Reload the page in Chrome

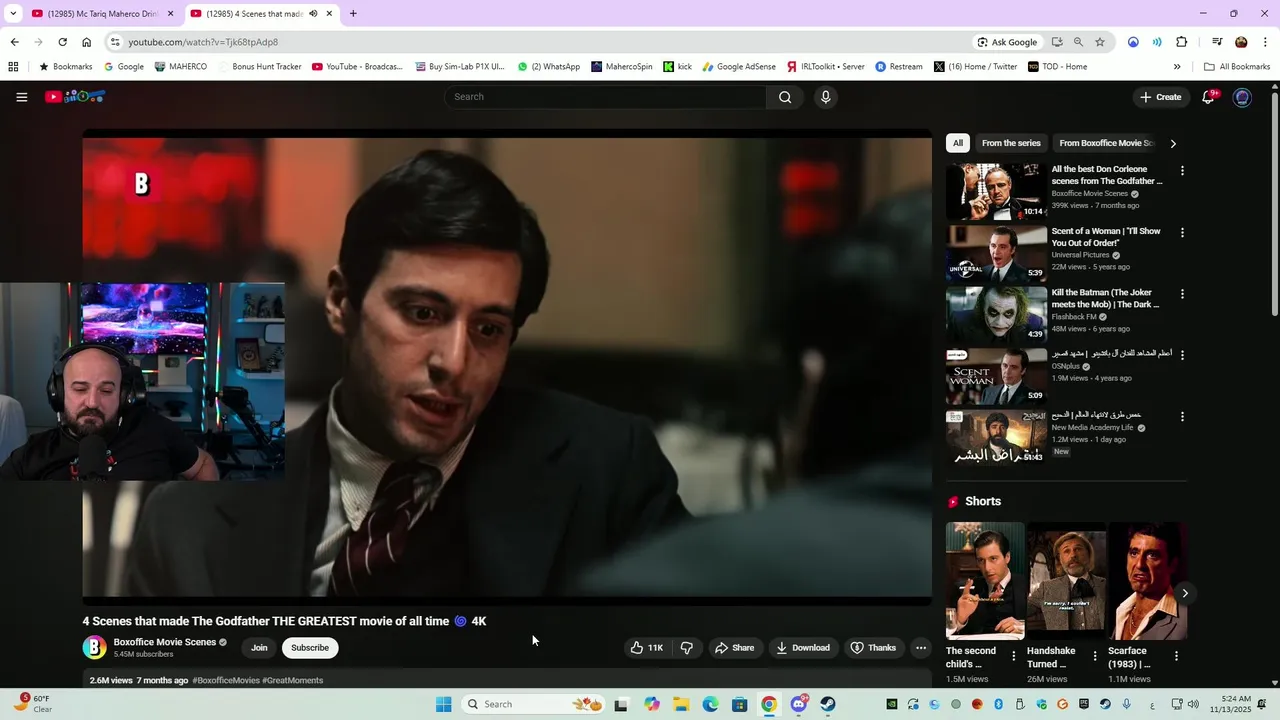coord(62,42)
